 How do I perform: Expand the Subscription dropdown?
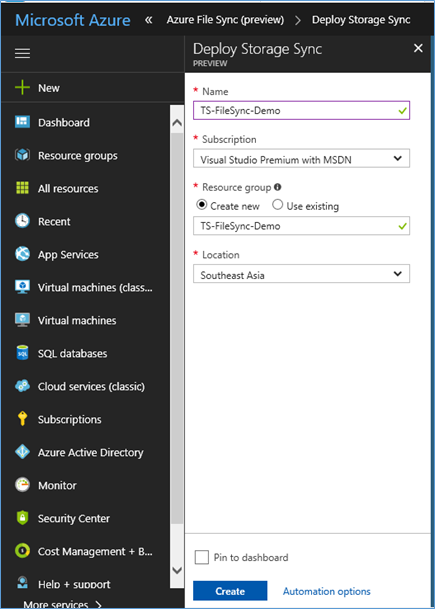[301, 158]
